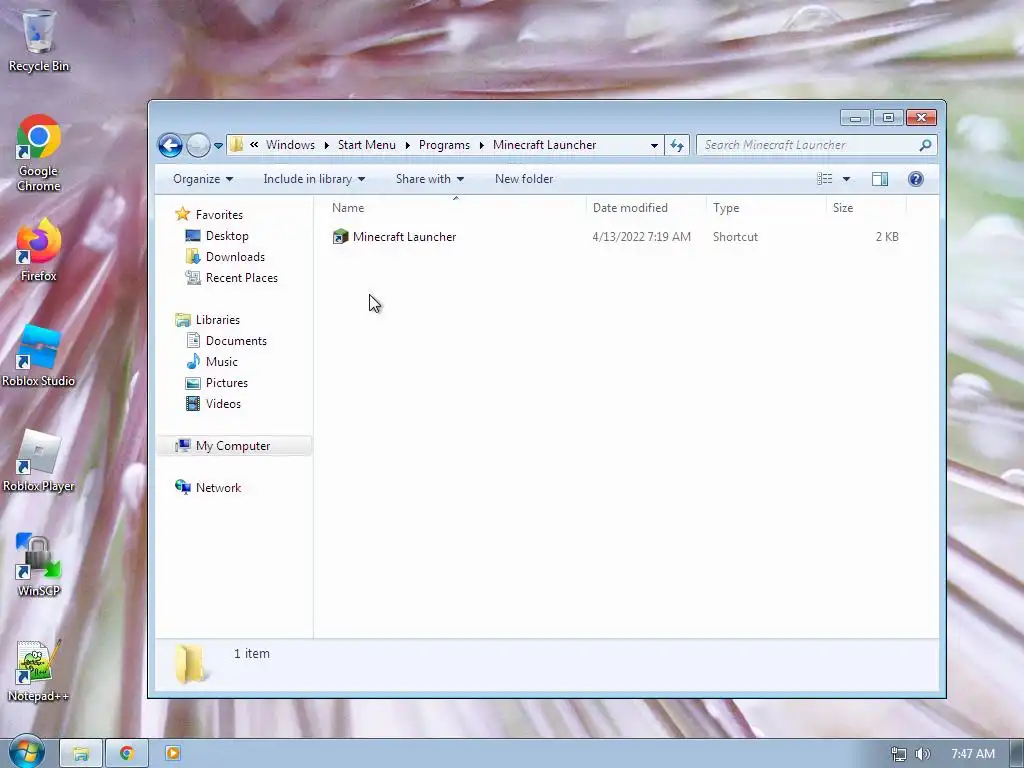Click Start Menu in the breadcrumb path
The image size is (1024, 768).
click(x=366, y=145)
